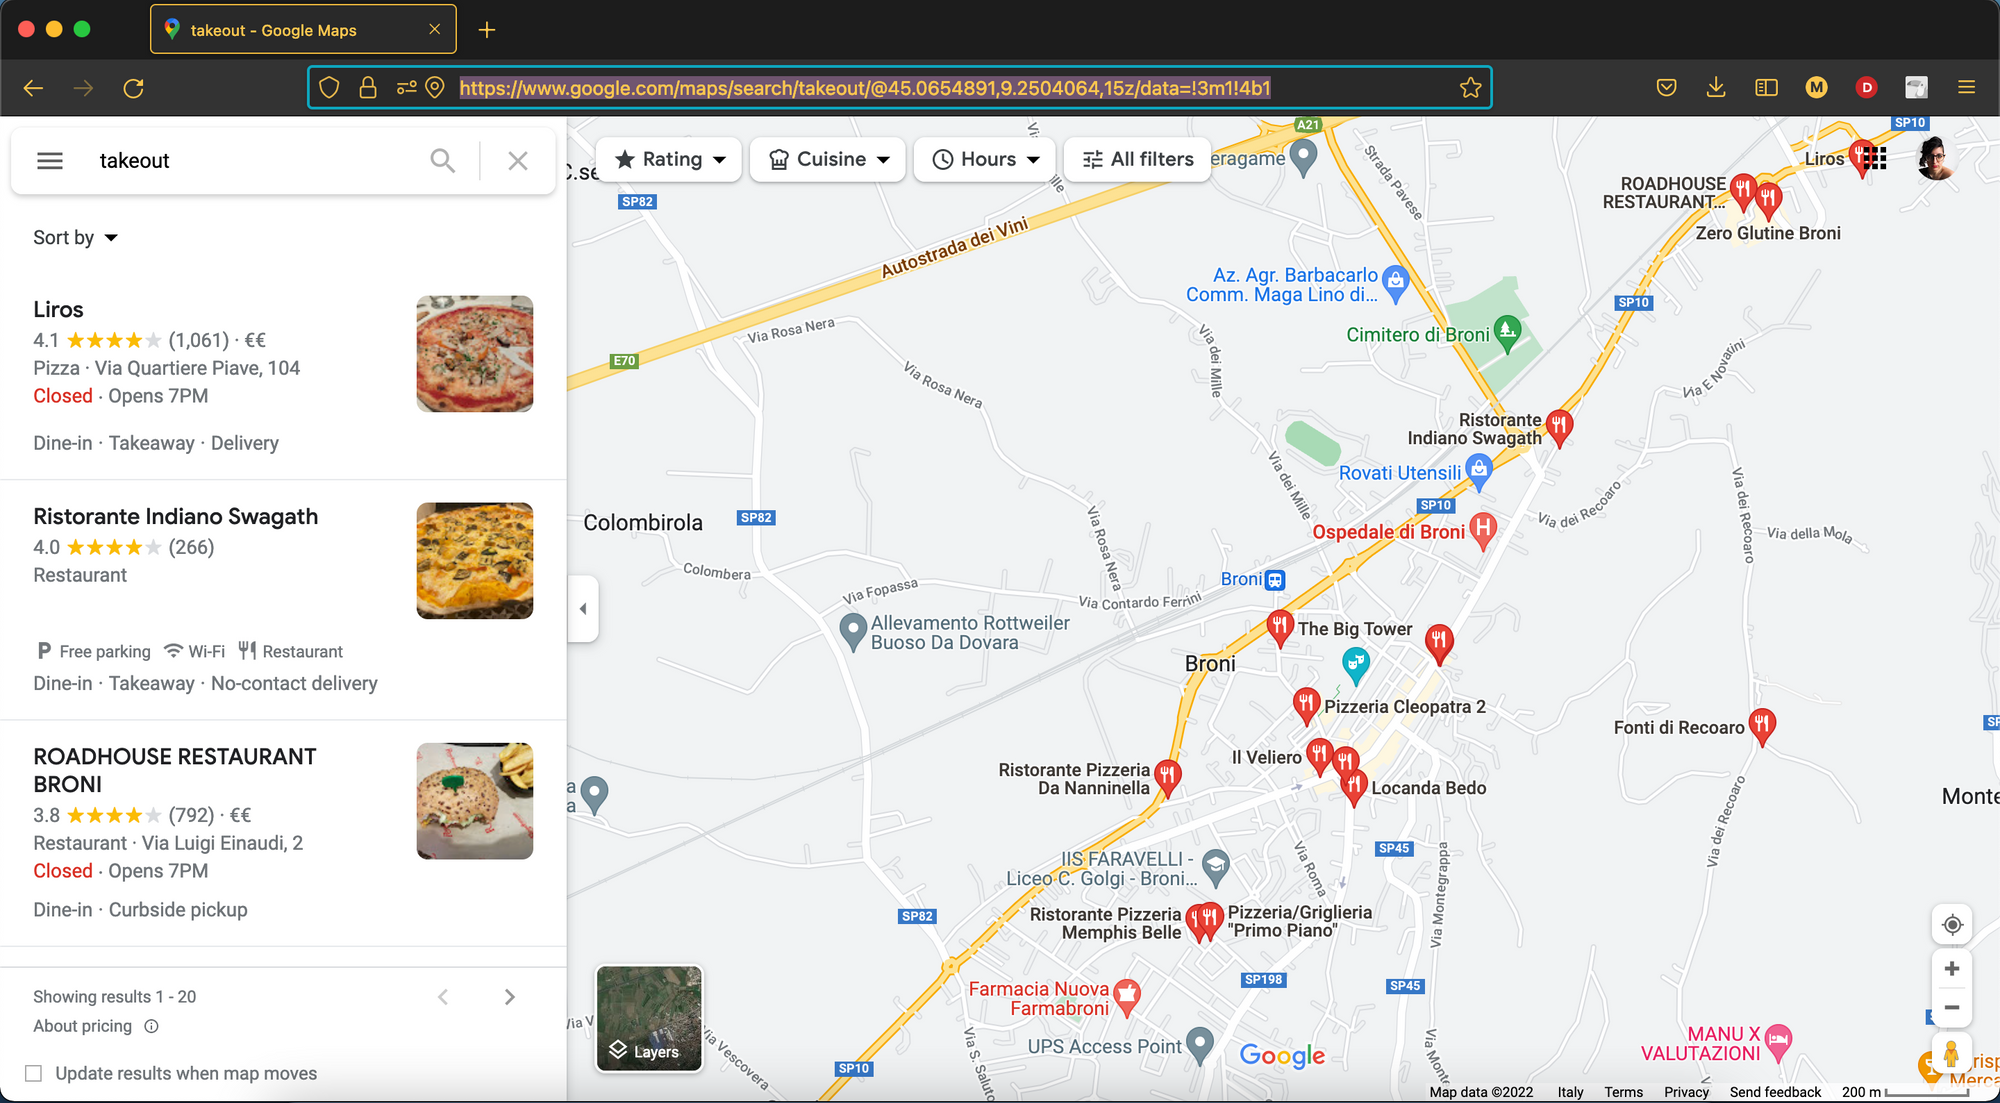The height and width of the screenshot is (1103, 2000).
Task: View the Liros pizza photo thumbnail
Action: coord(475,354)
